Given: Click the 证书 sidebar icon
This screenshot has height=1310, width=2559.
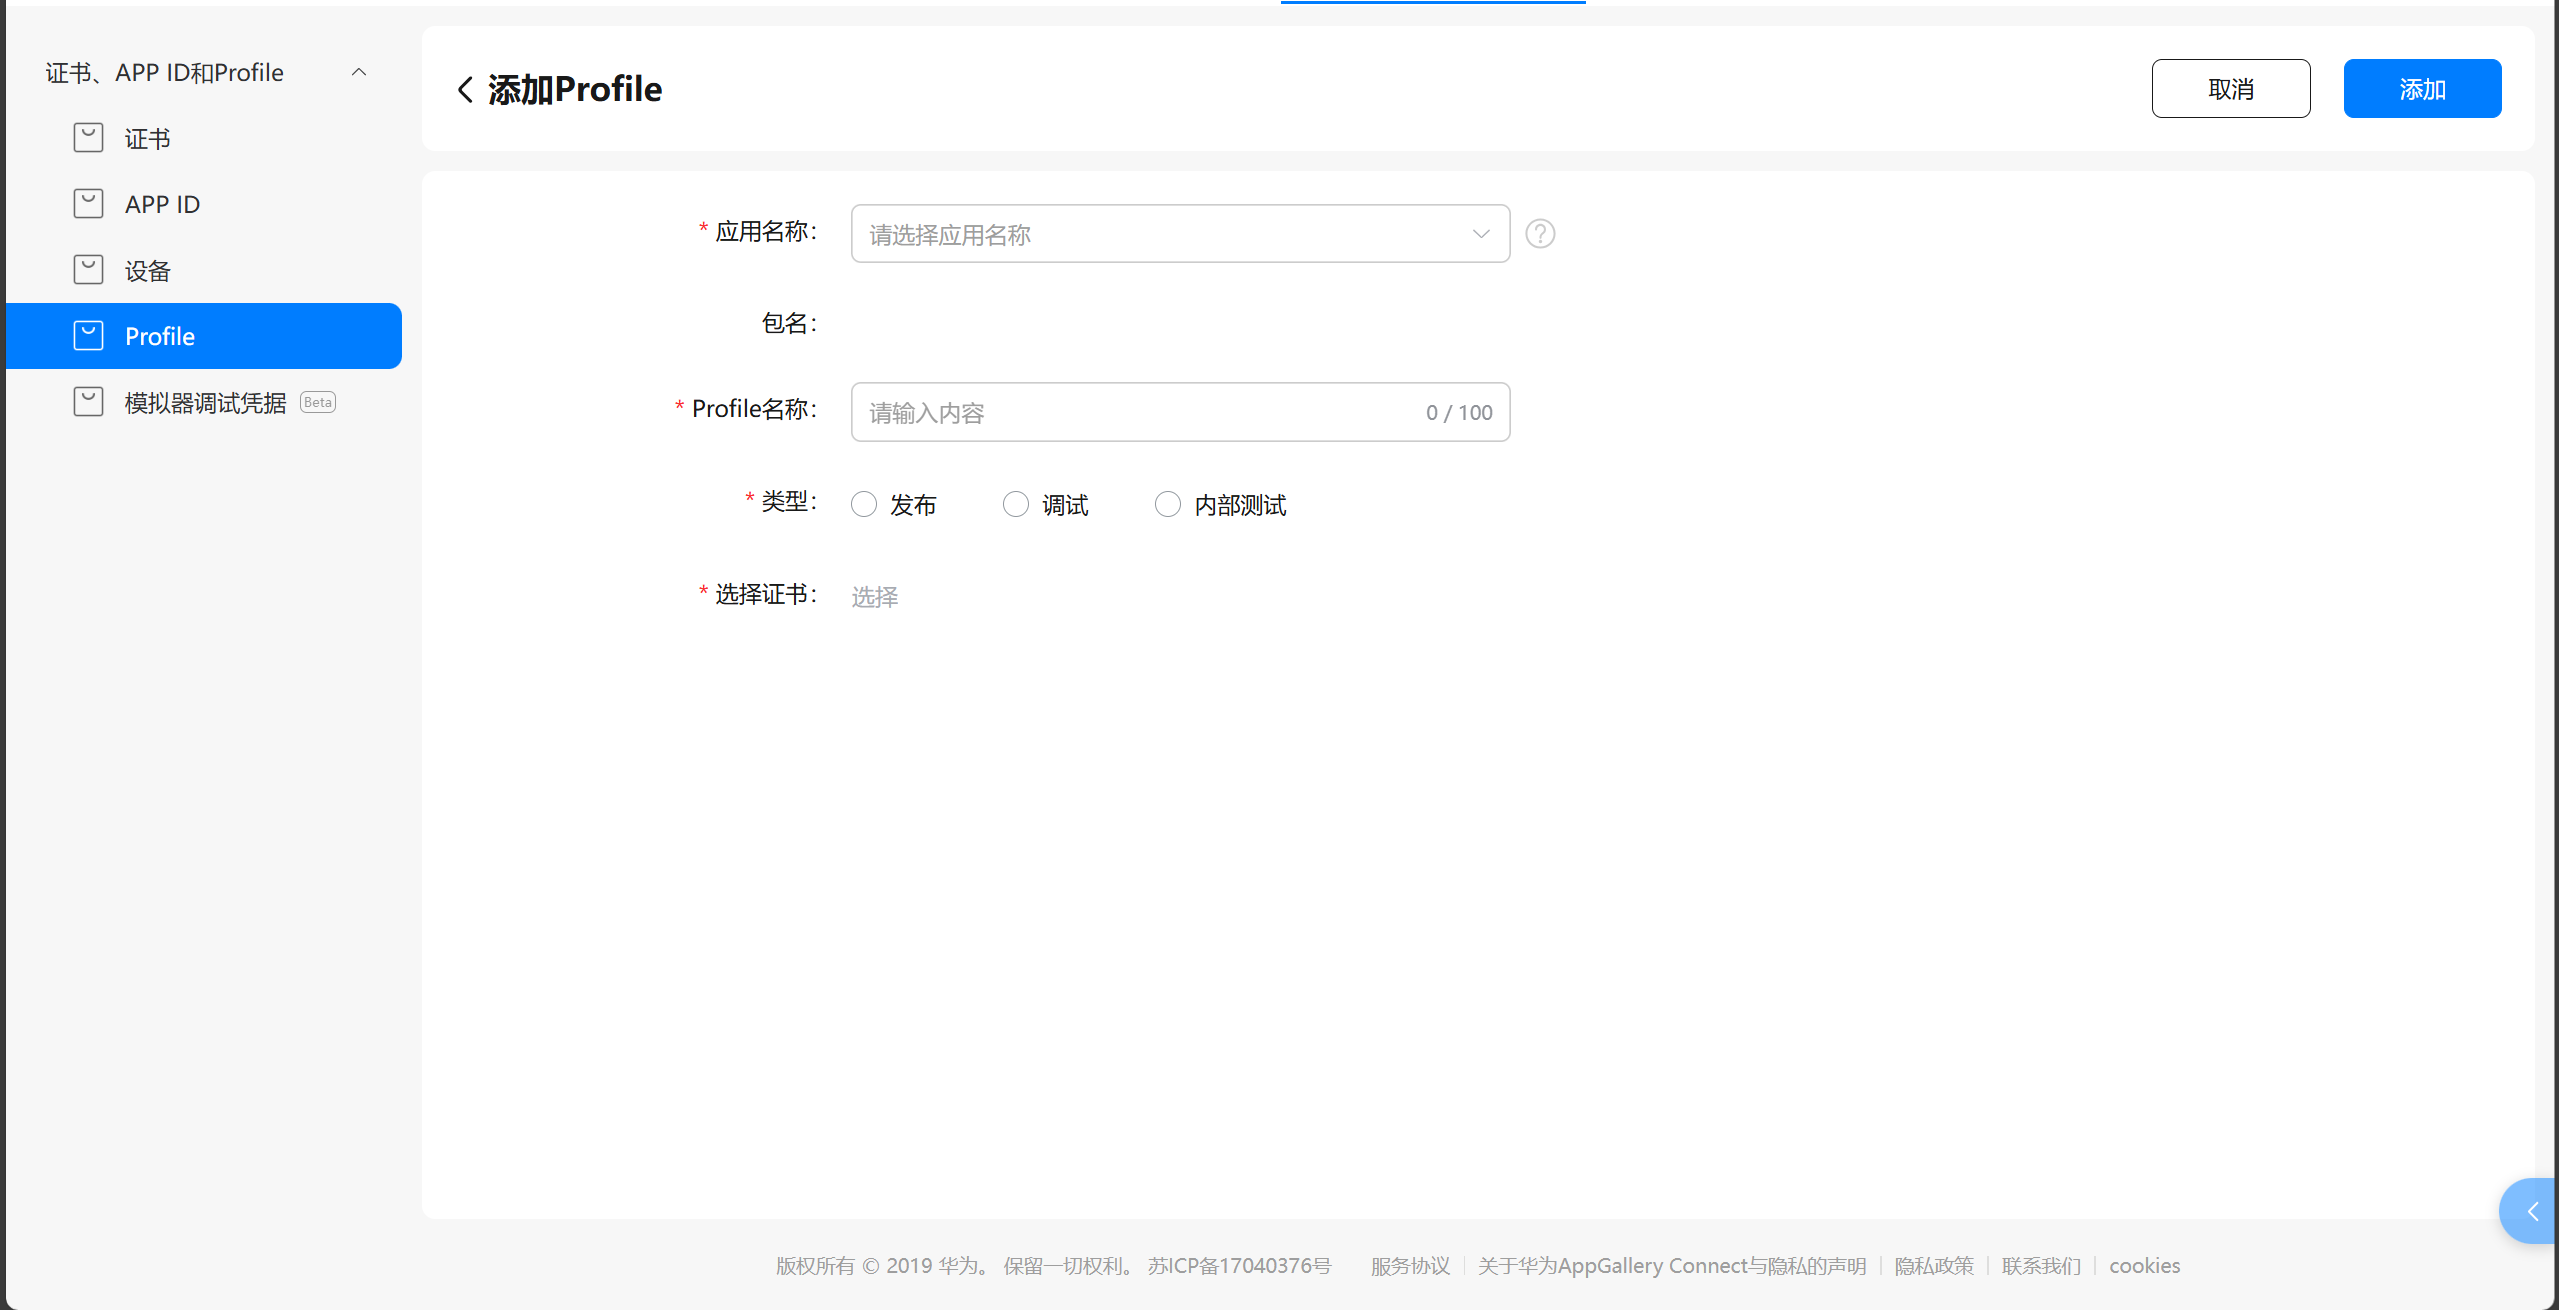Looking at the screenshot, I should point(88,138).
